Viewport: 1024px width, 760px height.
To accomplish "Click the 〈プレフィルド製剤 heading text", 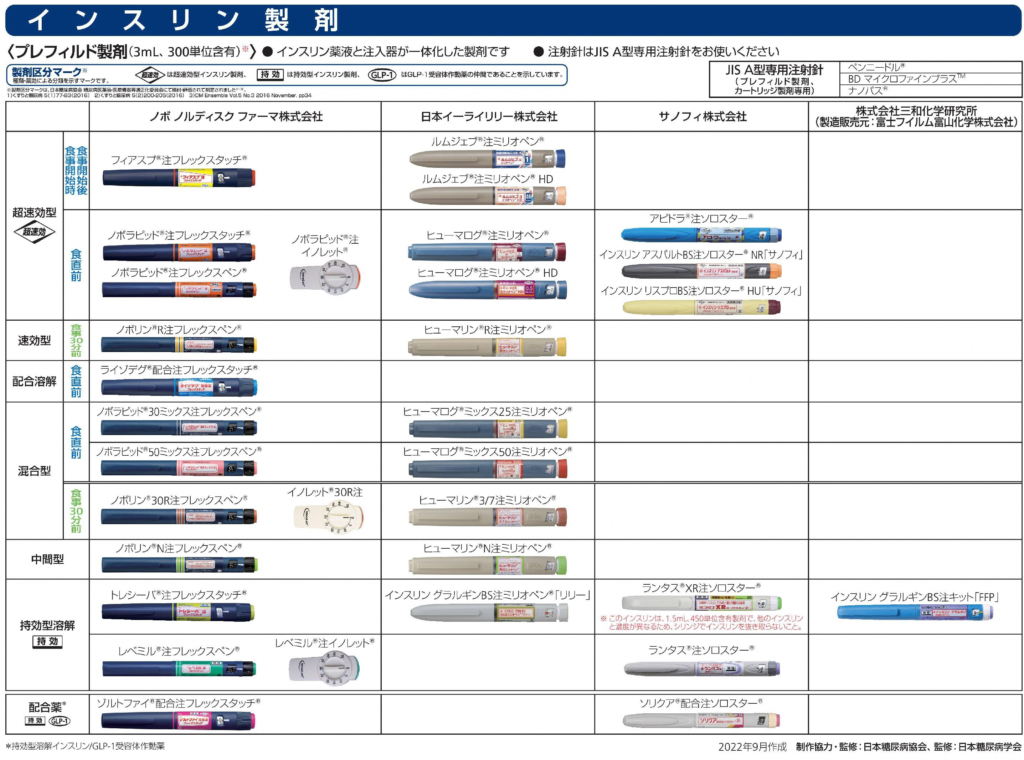I will 67,52.
